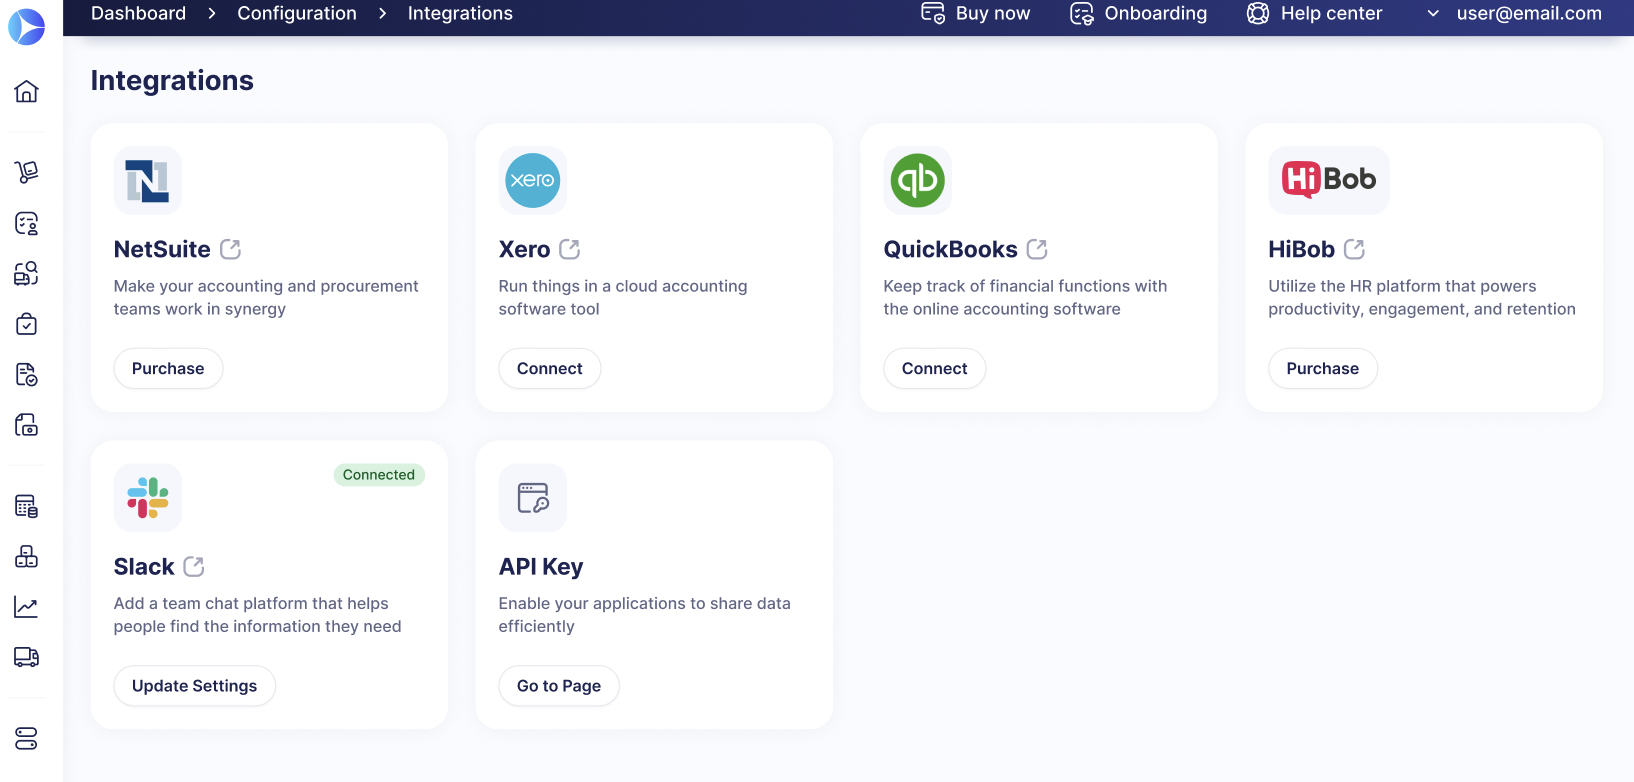Open the stacked boxes sidebar icon

coord(27,556)
